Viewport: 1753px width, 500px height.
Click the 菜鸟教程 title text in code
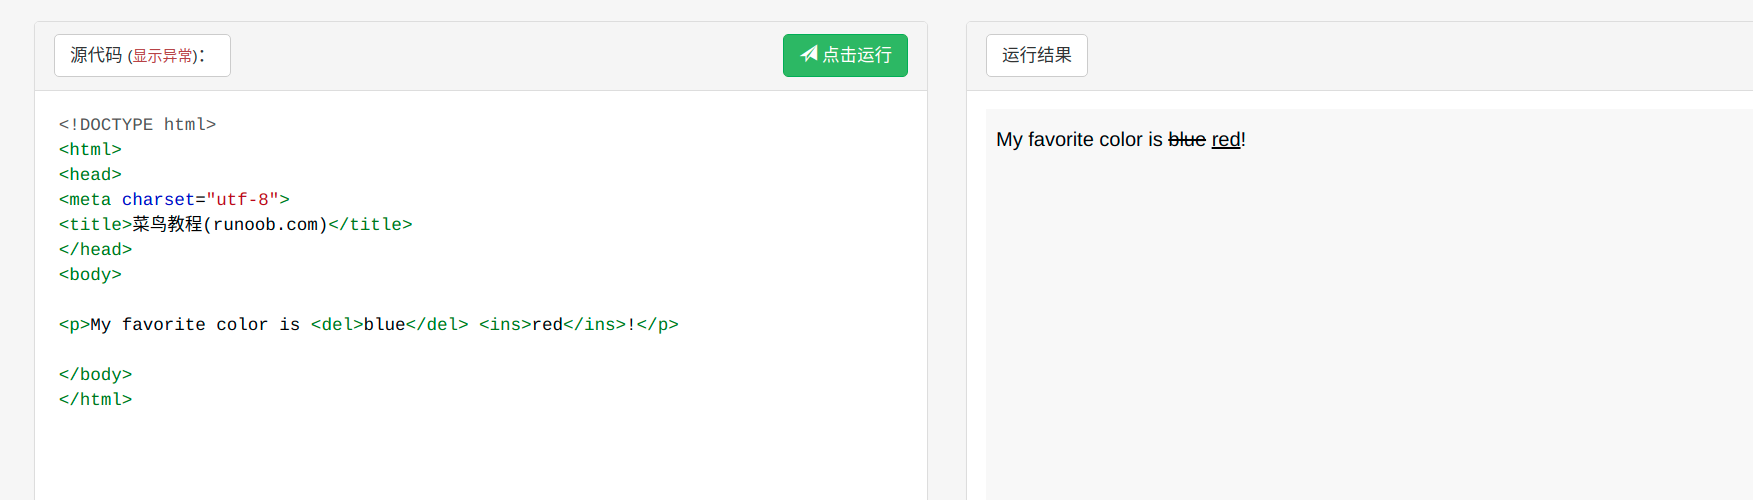tap(167, 225)
